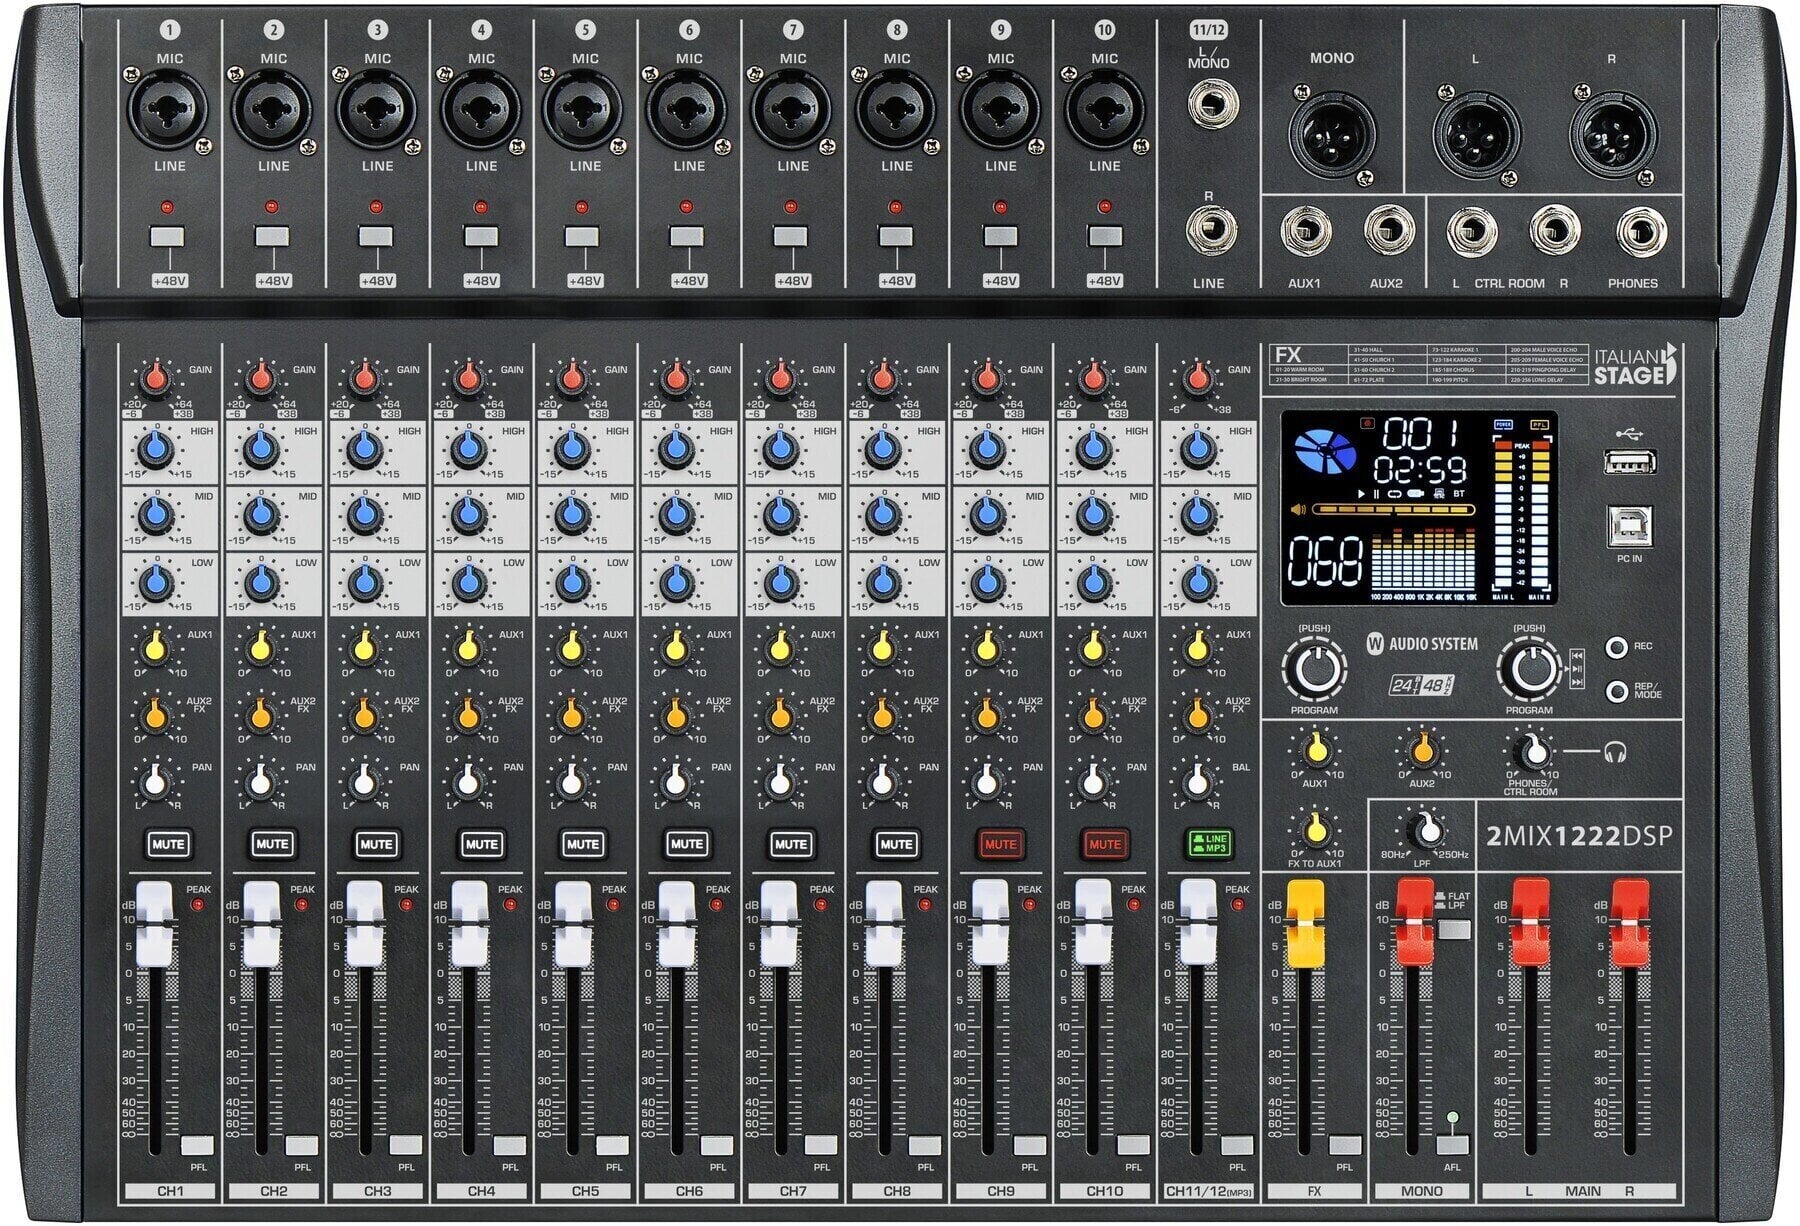1800x1226 pixels.
Task: Click the MAIN L red fader cap
Action: pos(1530,921)
